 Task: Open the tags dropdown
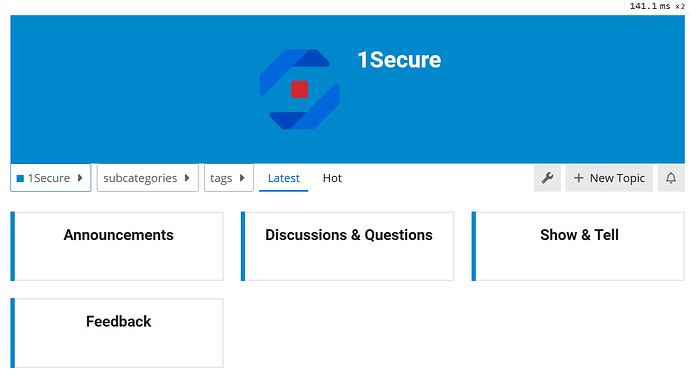pos(229,178)
